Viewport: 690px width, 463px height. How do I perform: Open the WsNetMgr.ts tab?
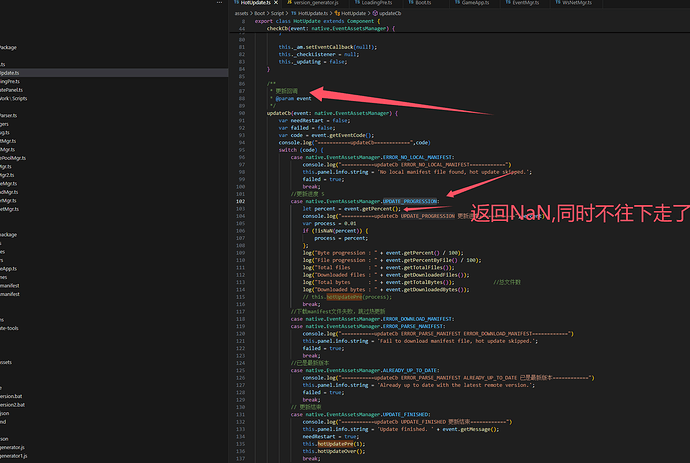574,3
